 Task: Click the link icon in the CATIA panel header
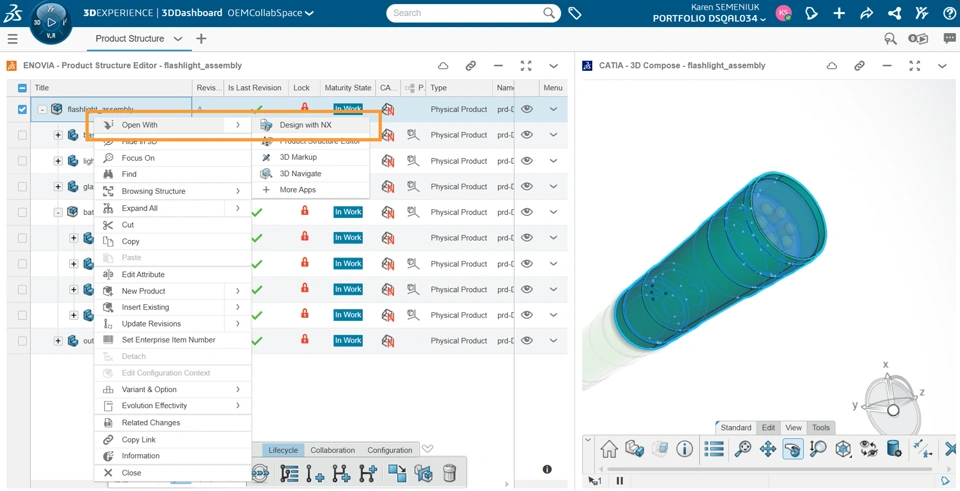tap(860, 66)
